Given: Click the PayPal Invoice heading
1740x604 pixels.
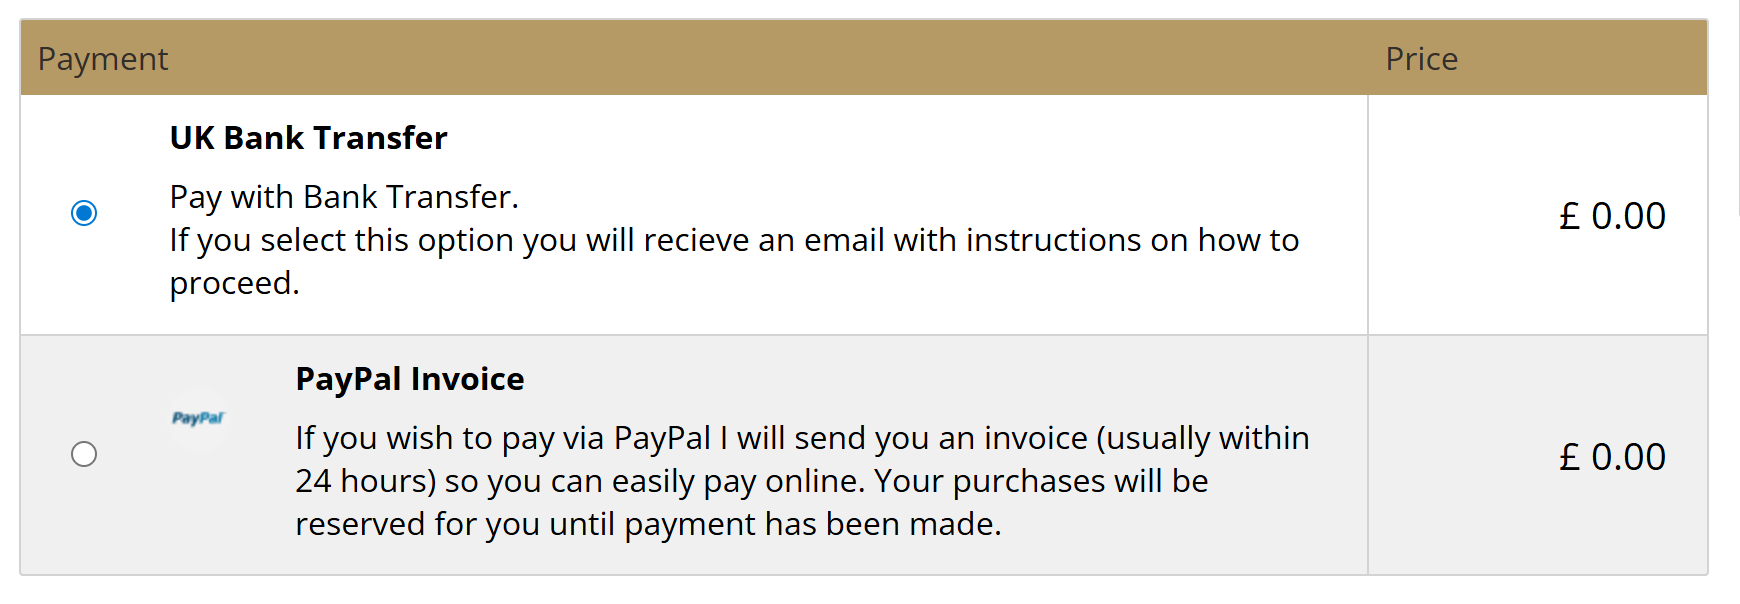Looking at the screenshot, I should point(410,379).
